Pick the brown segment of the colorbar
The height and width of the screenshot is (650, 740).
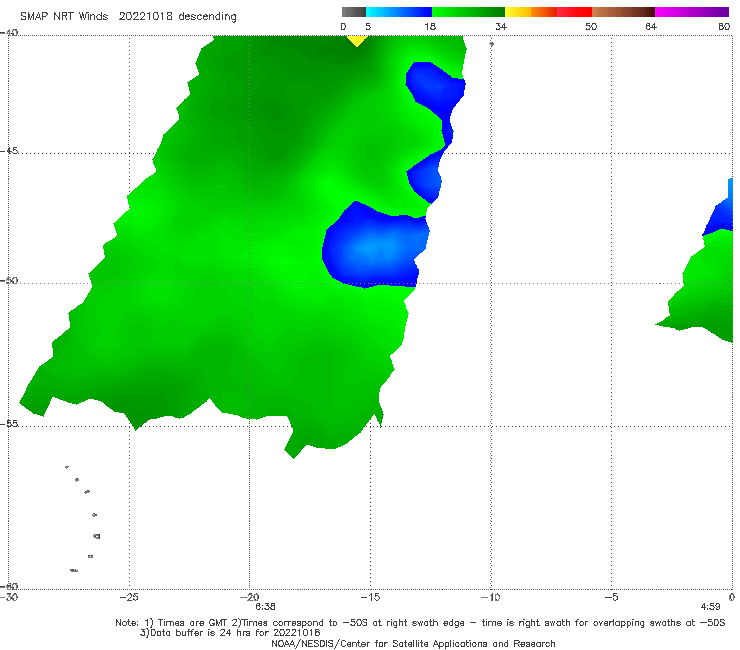tap(623, 12)
